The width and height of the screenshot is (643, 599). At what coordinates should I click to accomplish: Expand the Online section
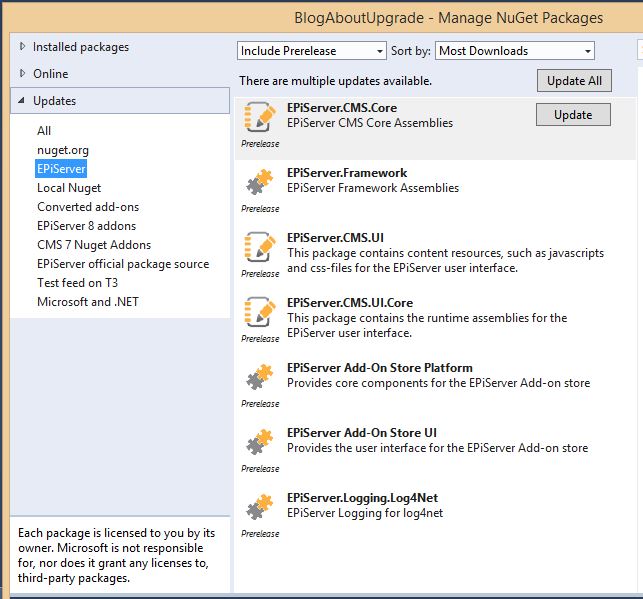tap(23, 73)
